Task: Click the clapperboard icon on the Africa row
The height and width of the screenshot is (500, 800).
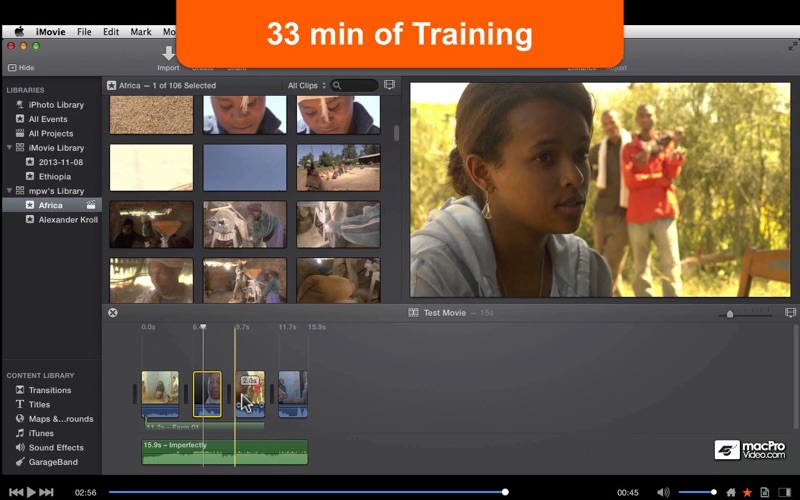Action: pyautogui.click(x=91, y=205)
